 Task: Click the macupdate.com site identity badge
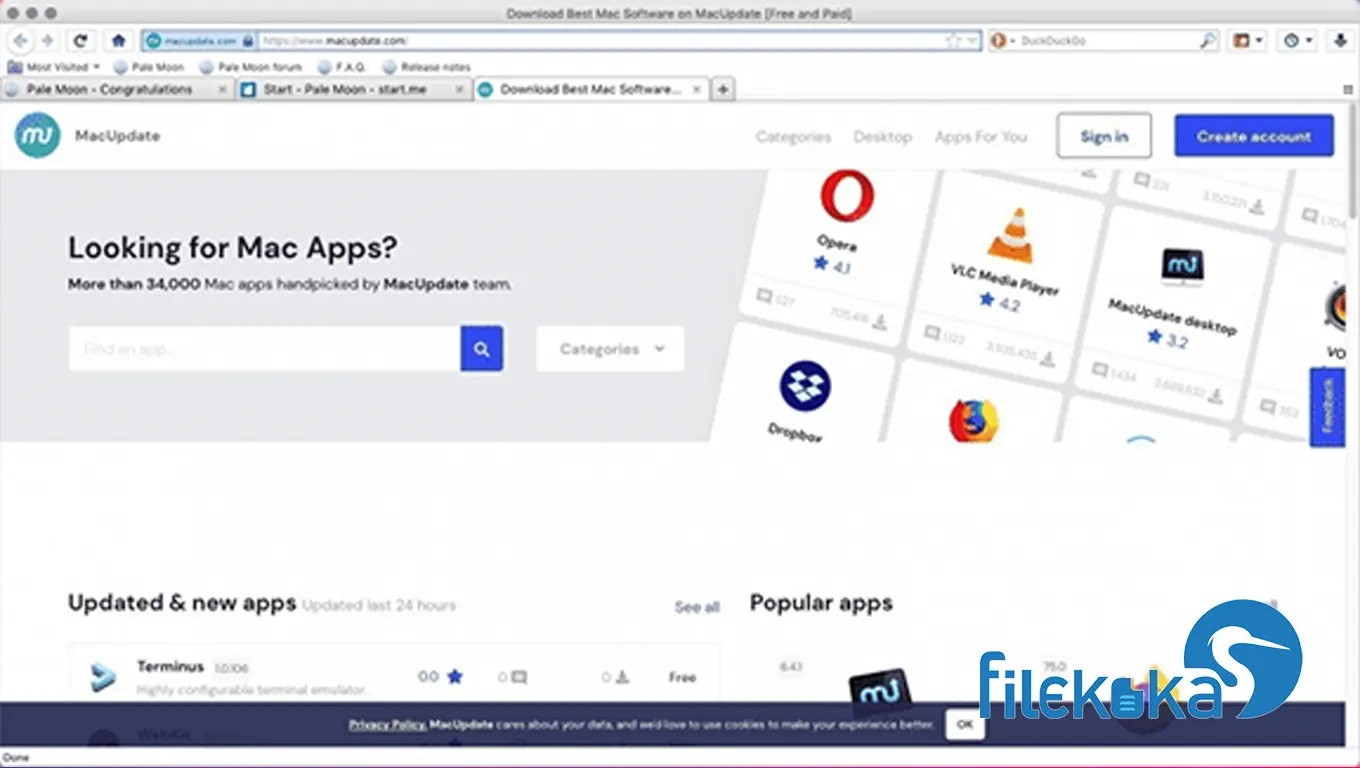(198, 41)
